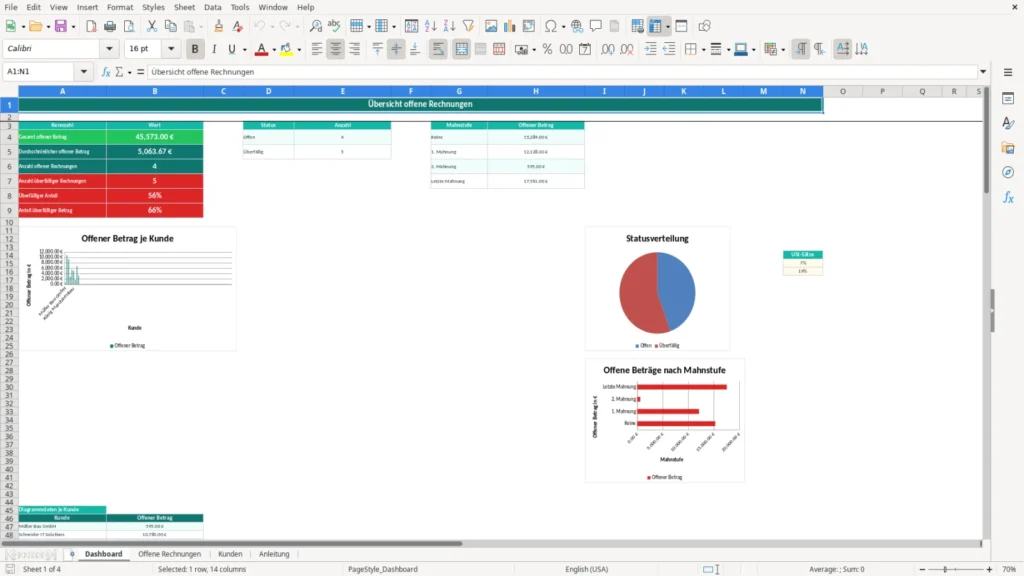Screen dimensions: 1024x576
Task: Click the zoom slider handle
Action: click(945, 569)
